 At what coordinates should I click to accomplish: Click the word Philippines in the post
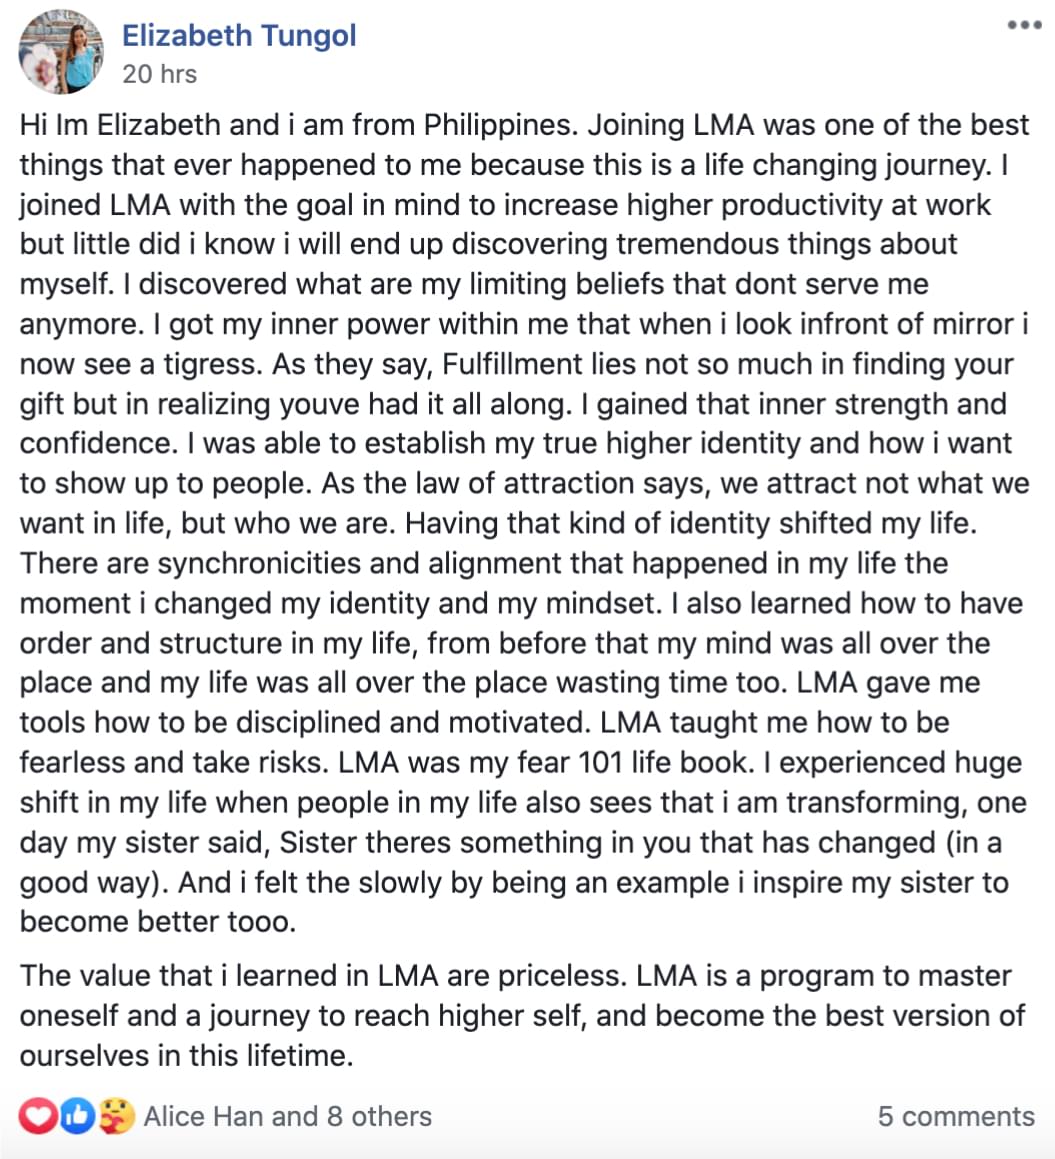(500, 125)
